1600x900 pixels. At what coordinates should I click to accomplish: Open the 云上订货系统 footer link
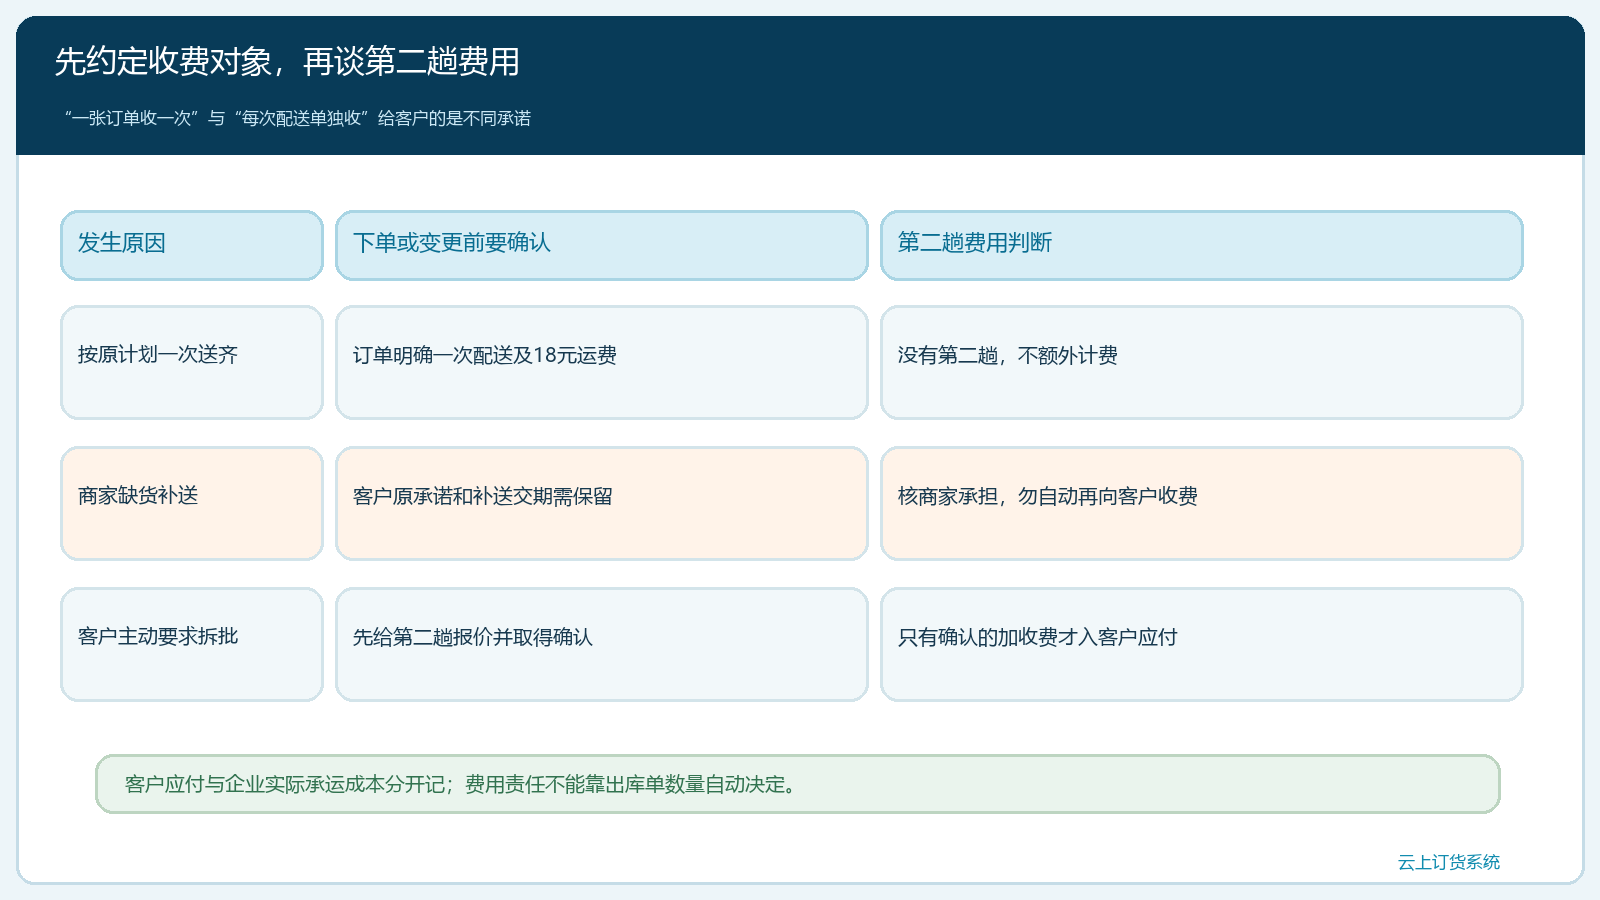pyautogui.click(x=1449, y=862)
